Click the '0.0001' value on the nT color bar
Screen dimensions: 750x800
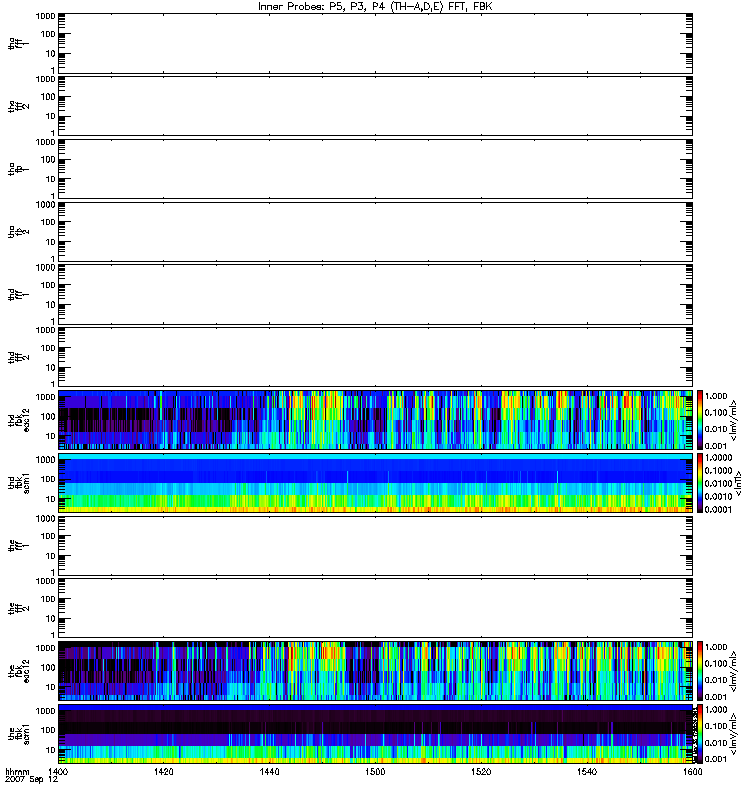pyautogui.click(x=718, y=509)
